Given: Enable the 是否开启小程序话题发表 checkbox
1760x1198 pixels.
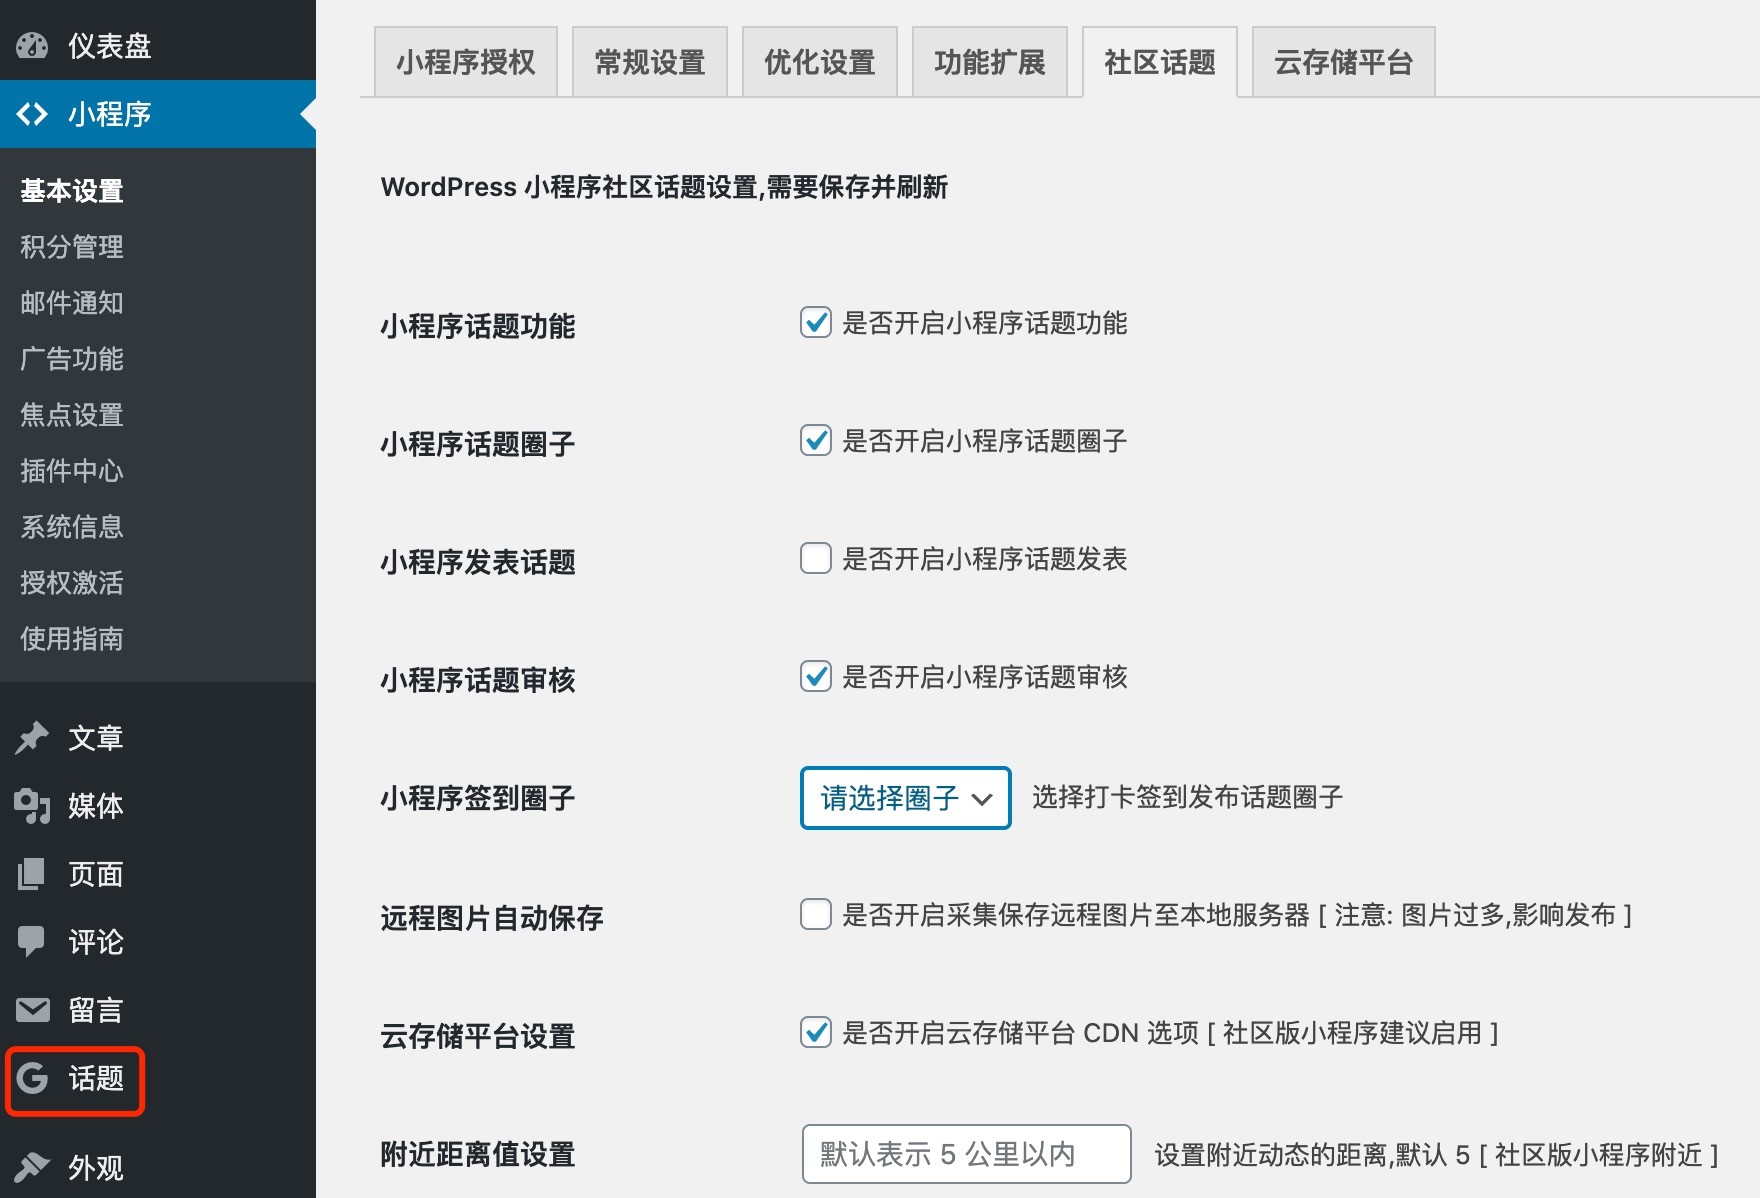Looking at the screenshot, I should [x=816, y=559].
